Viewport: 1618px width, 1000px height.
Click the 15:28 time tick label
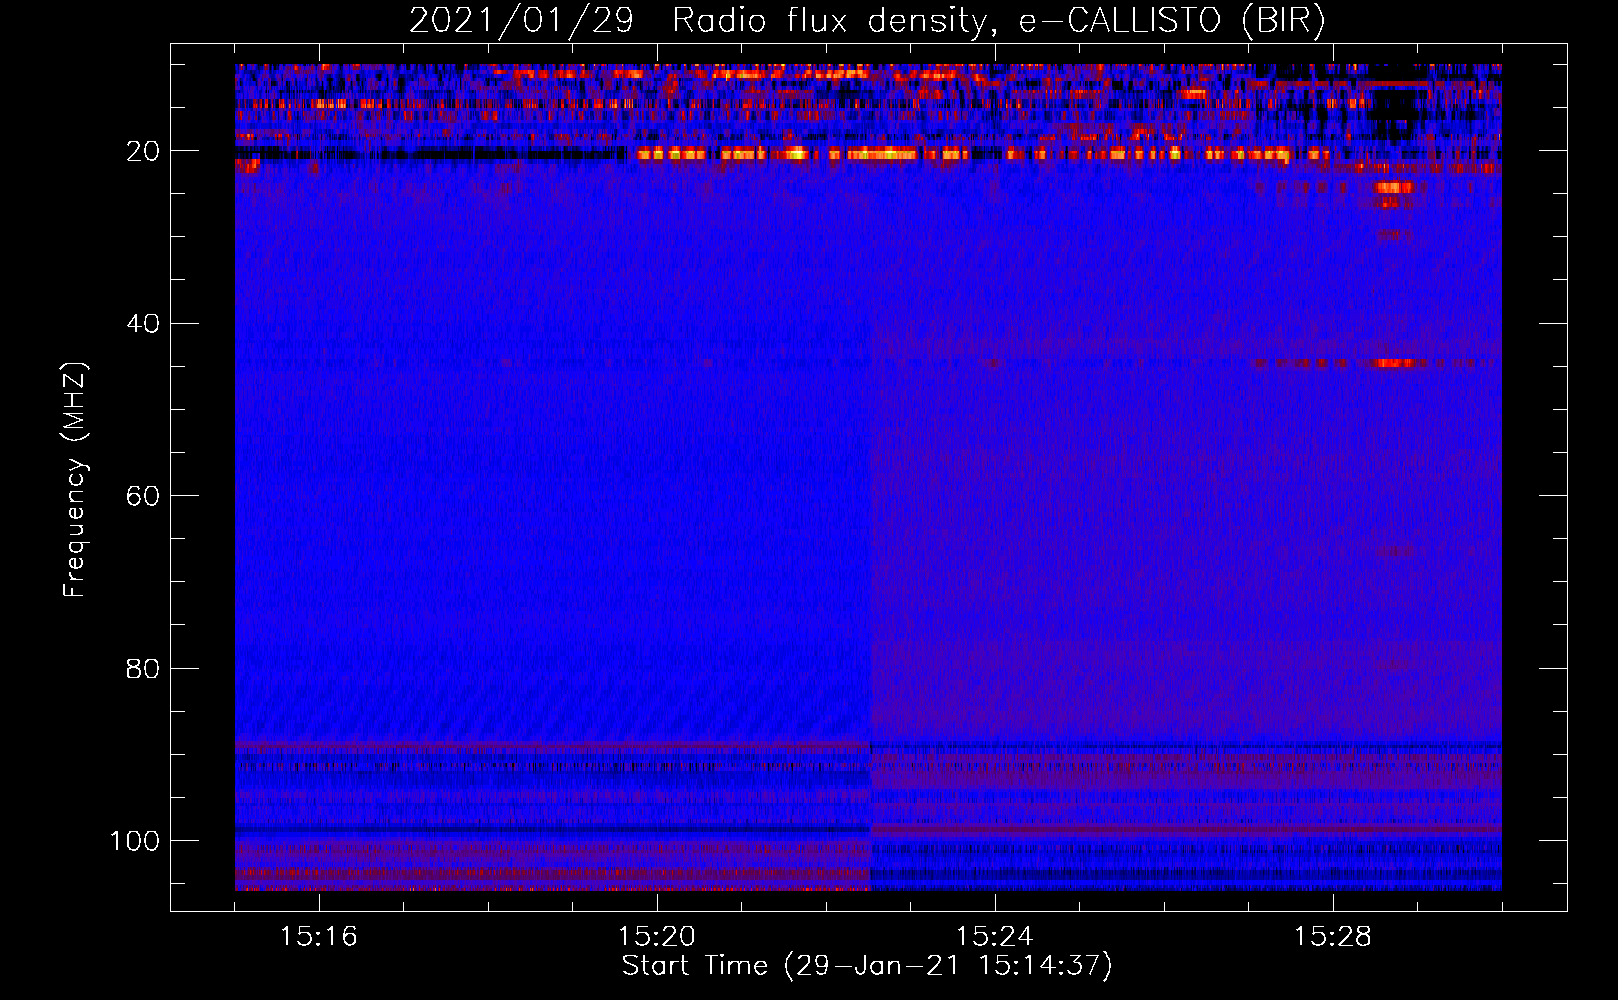pos(1332,936)
